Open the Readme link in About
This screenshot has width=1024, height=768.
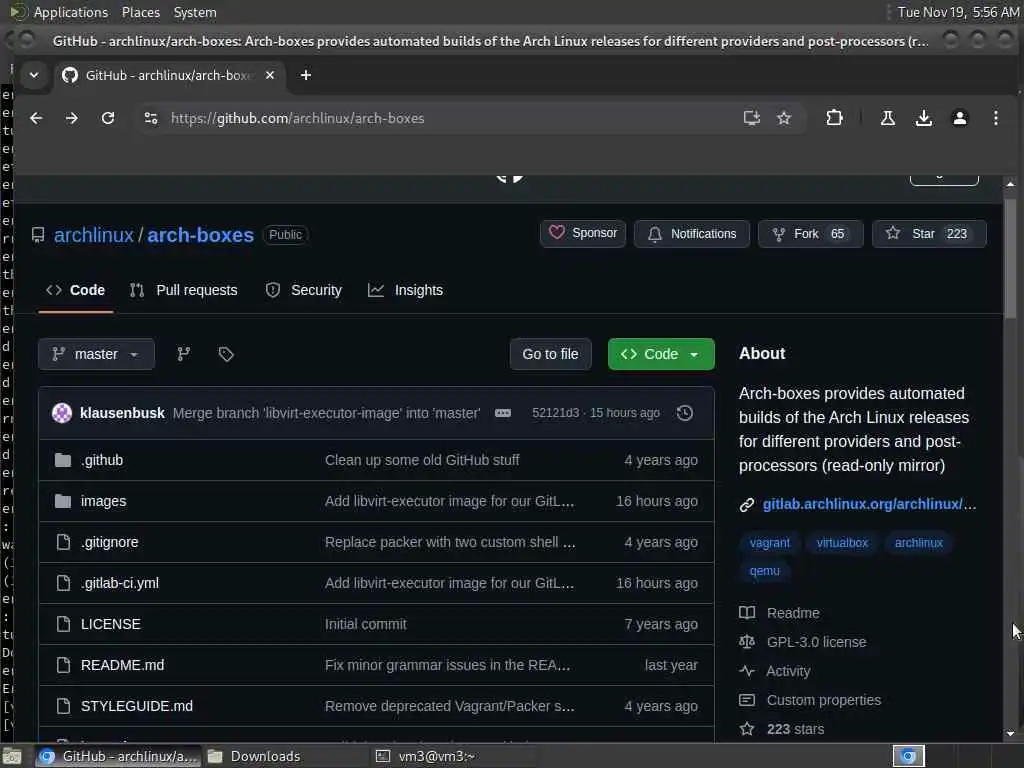793,613
